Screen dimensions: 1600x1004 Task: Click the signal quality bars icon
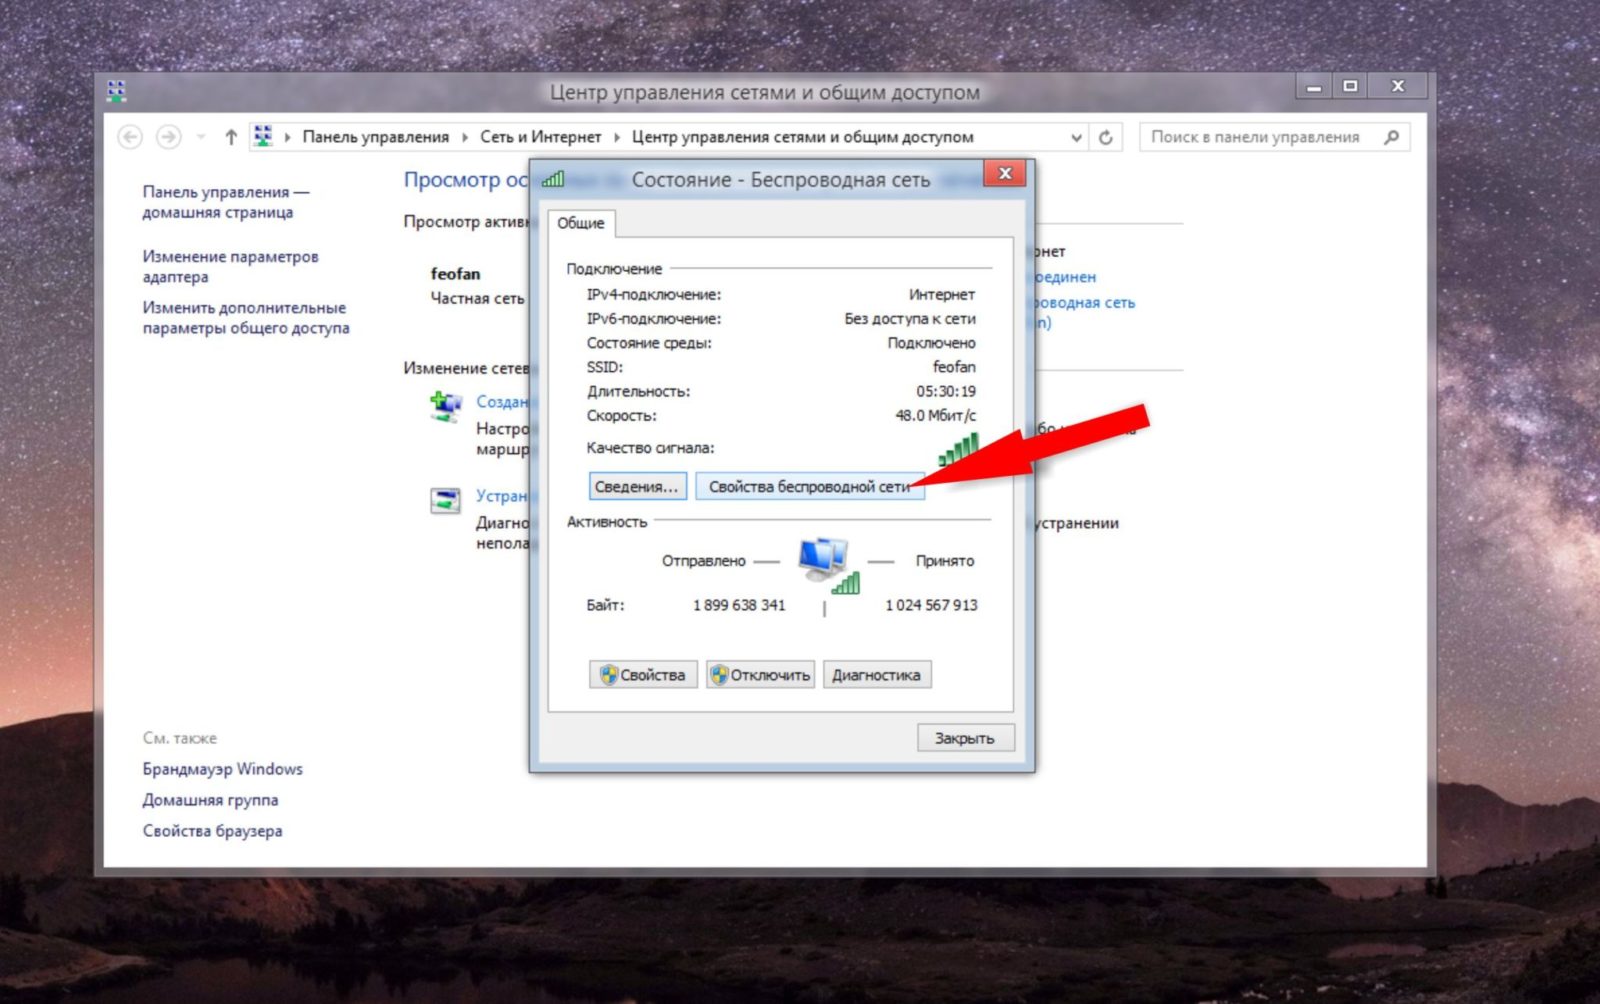coord(958,449)
